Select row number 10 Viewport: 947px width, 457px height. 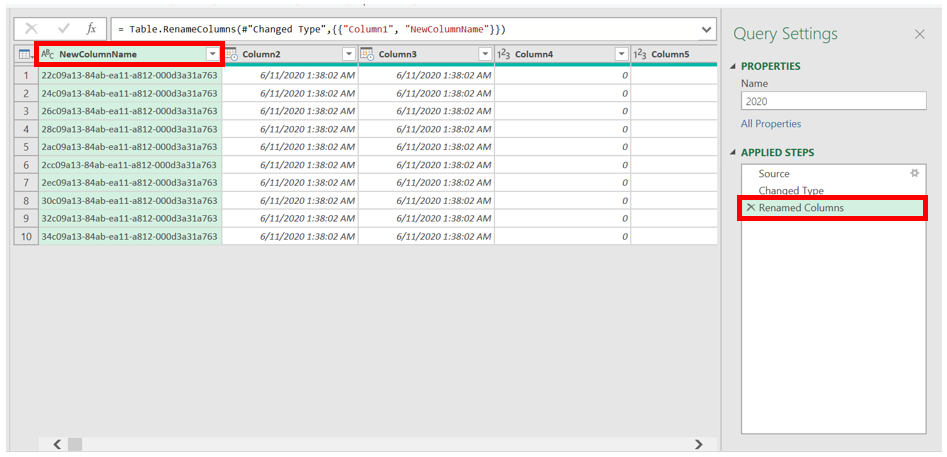[26, 236]
